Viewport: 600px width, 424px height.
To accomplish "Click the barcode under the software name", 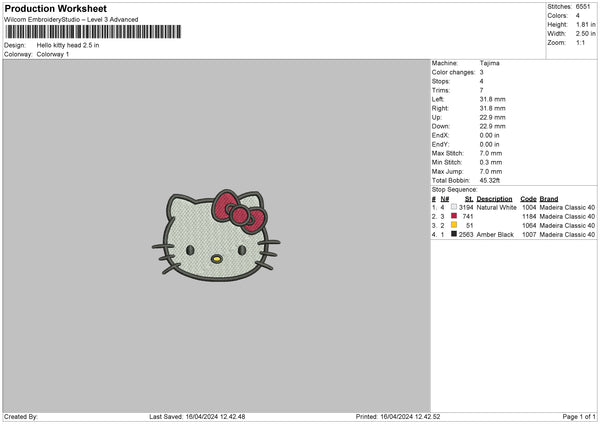I will [x=93, y=32].
